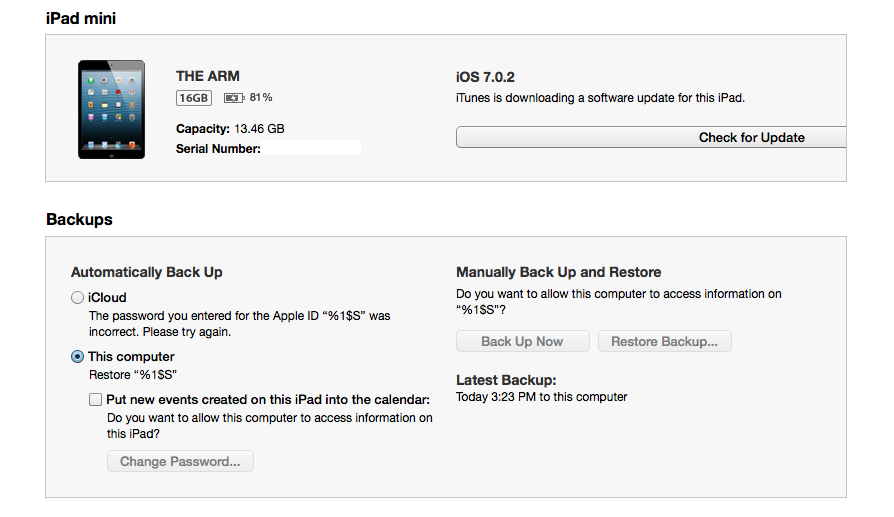Click the iOS 7.0.2 version text
This screenshot has width=894, height=517.
[485, 77]
